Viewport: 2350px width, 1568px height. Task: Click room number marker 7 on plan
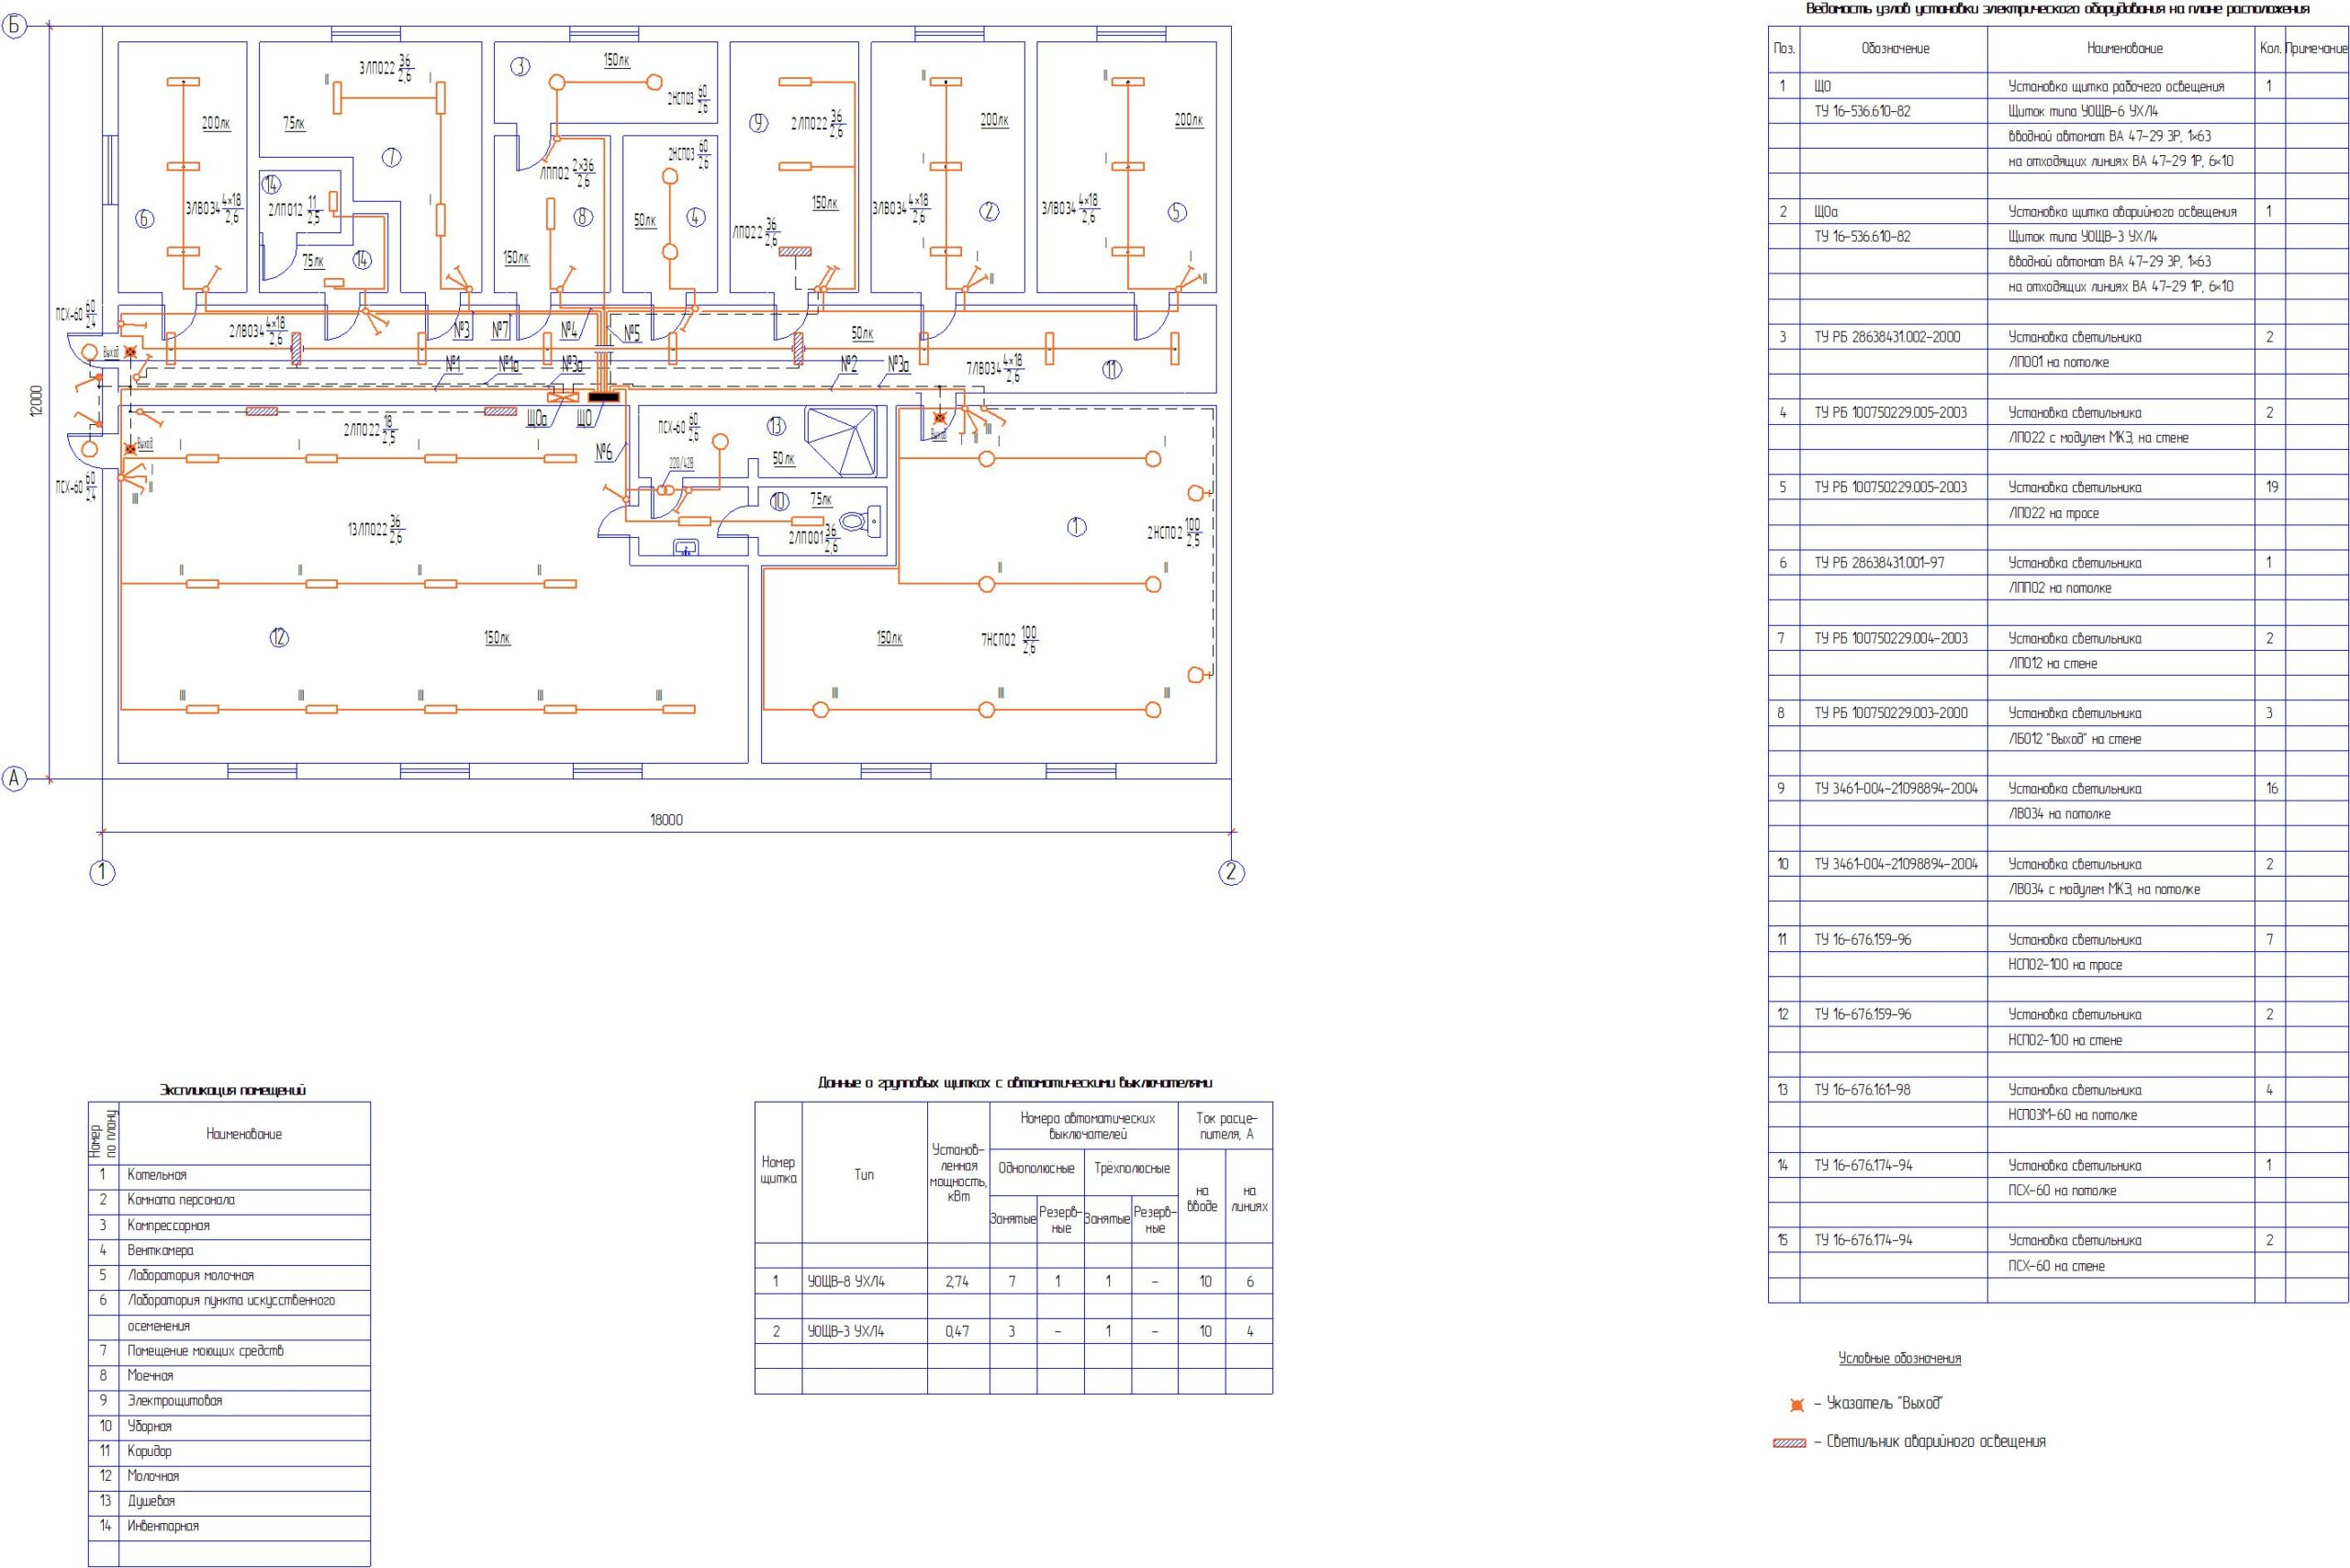(391, 157)
